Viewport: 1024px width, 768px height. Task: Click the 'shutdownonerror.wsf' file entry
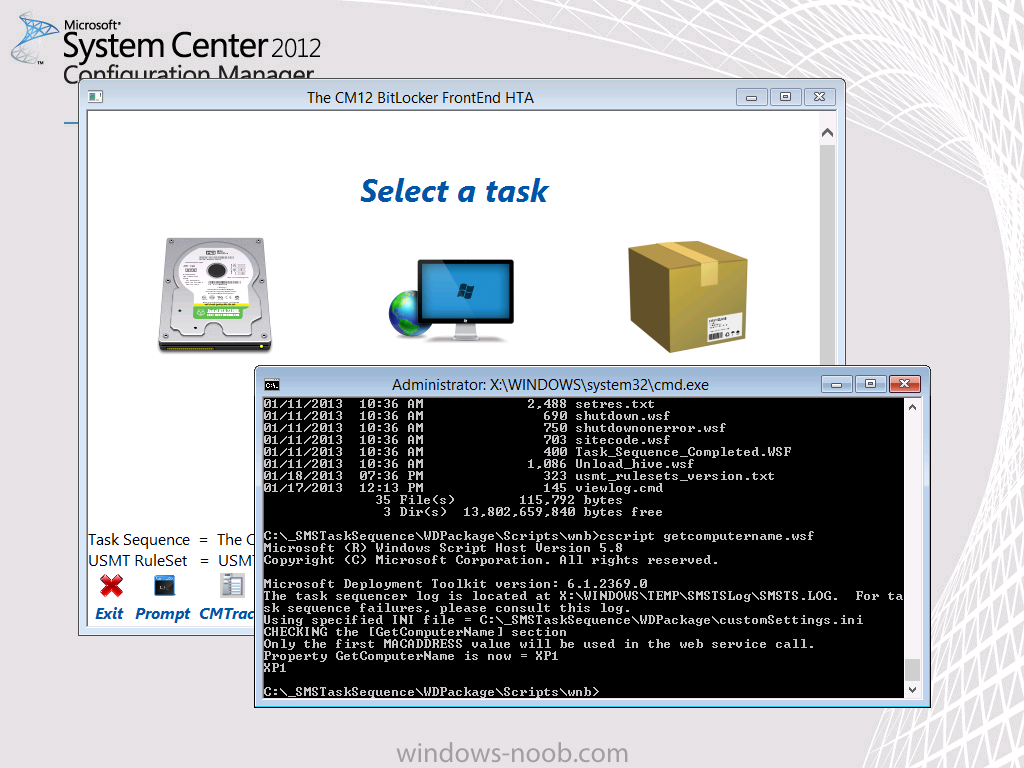[651, 428]
